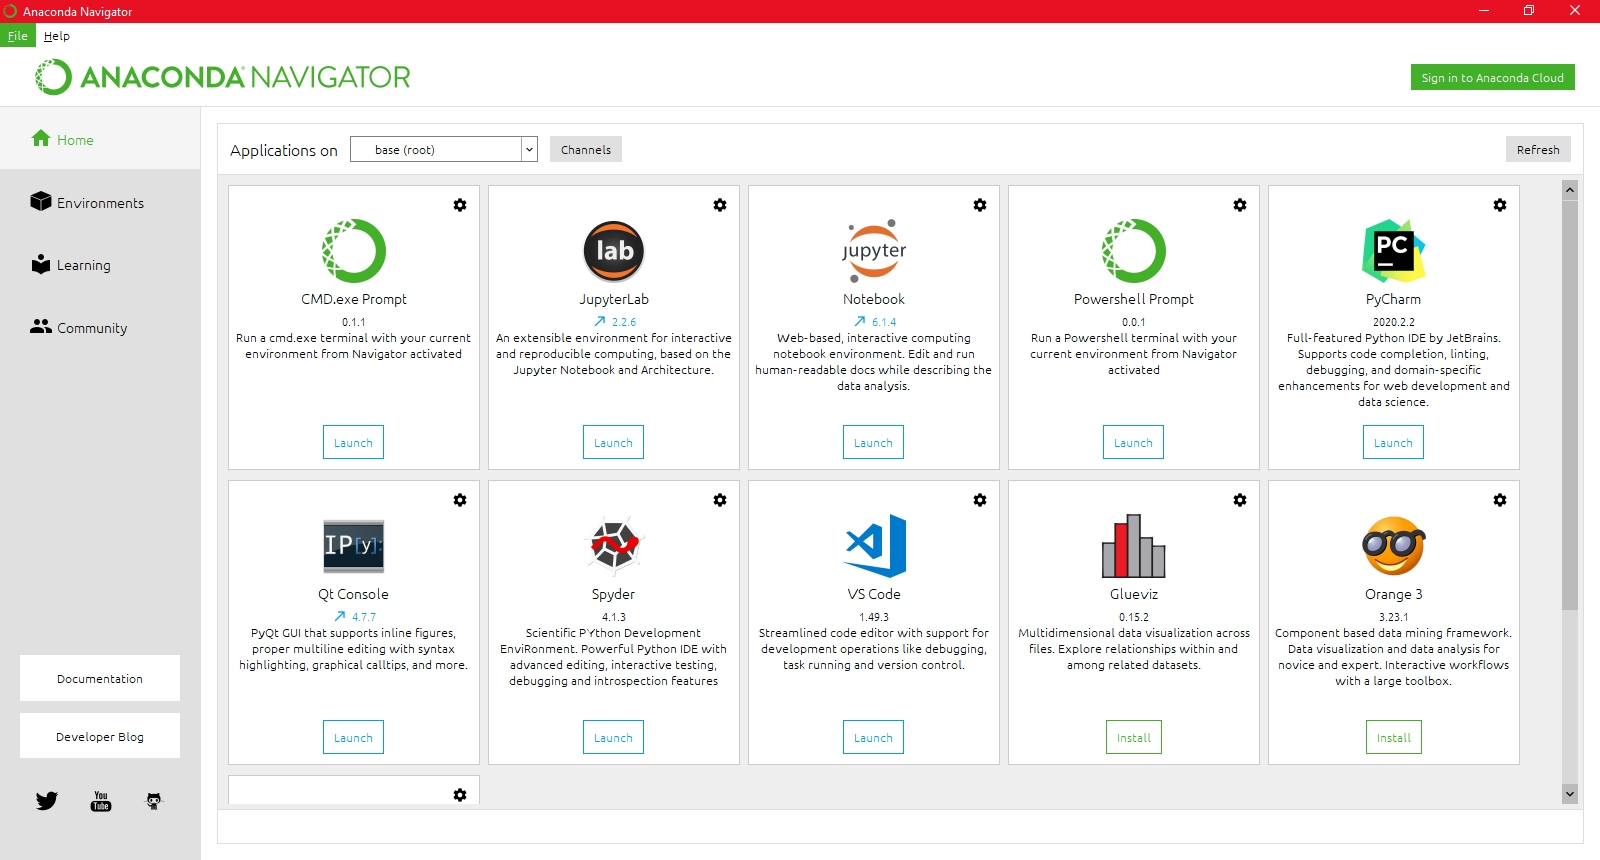Launch CMD.exe Prompt

point(353,442)
